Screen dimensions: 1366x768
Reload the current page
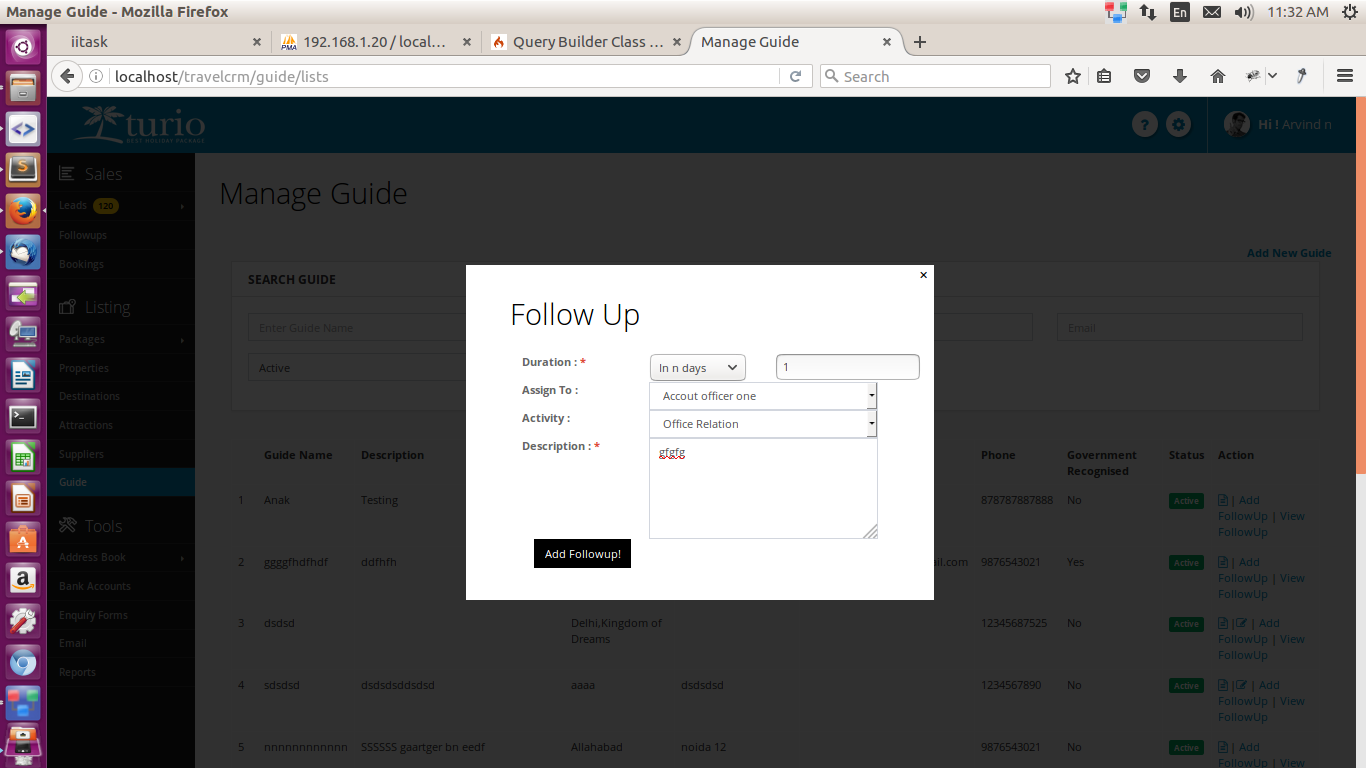[x=796, y=76]
